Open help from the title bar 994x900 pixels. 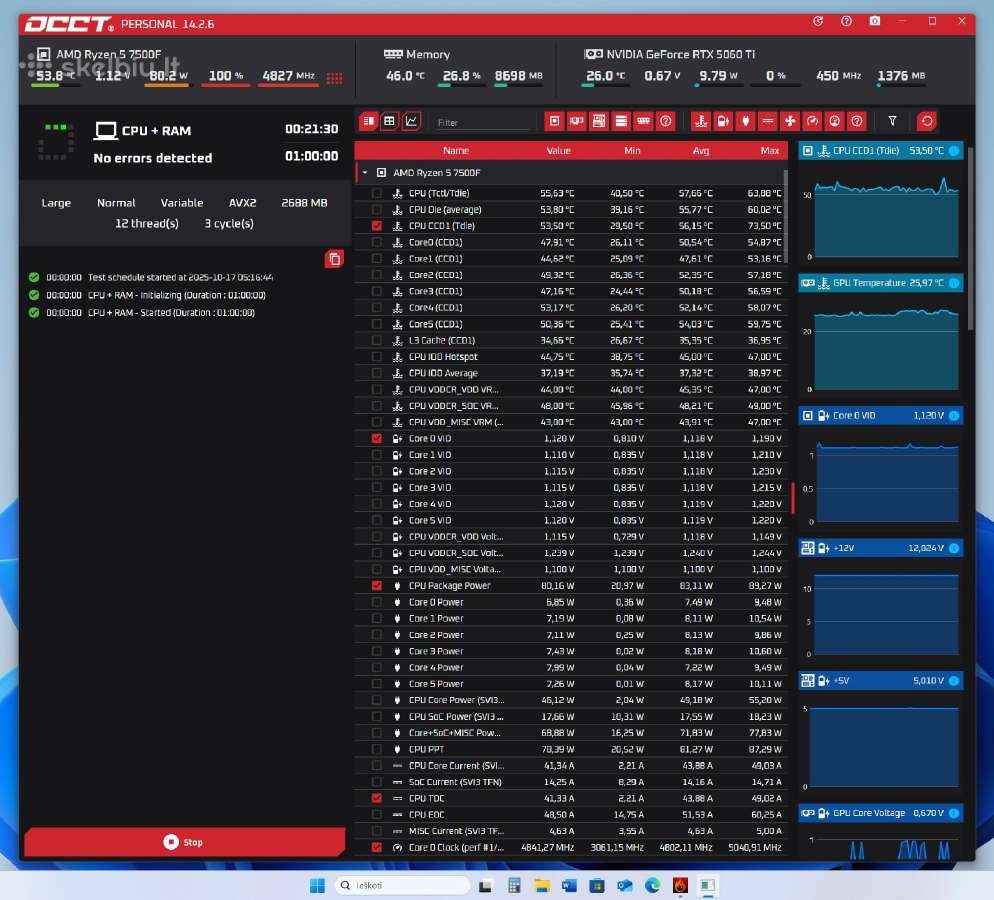point(846,21)
